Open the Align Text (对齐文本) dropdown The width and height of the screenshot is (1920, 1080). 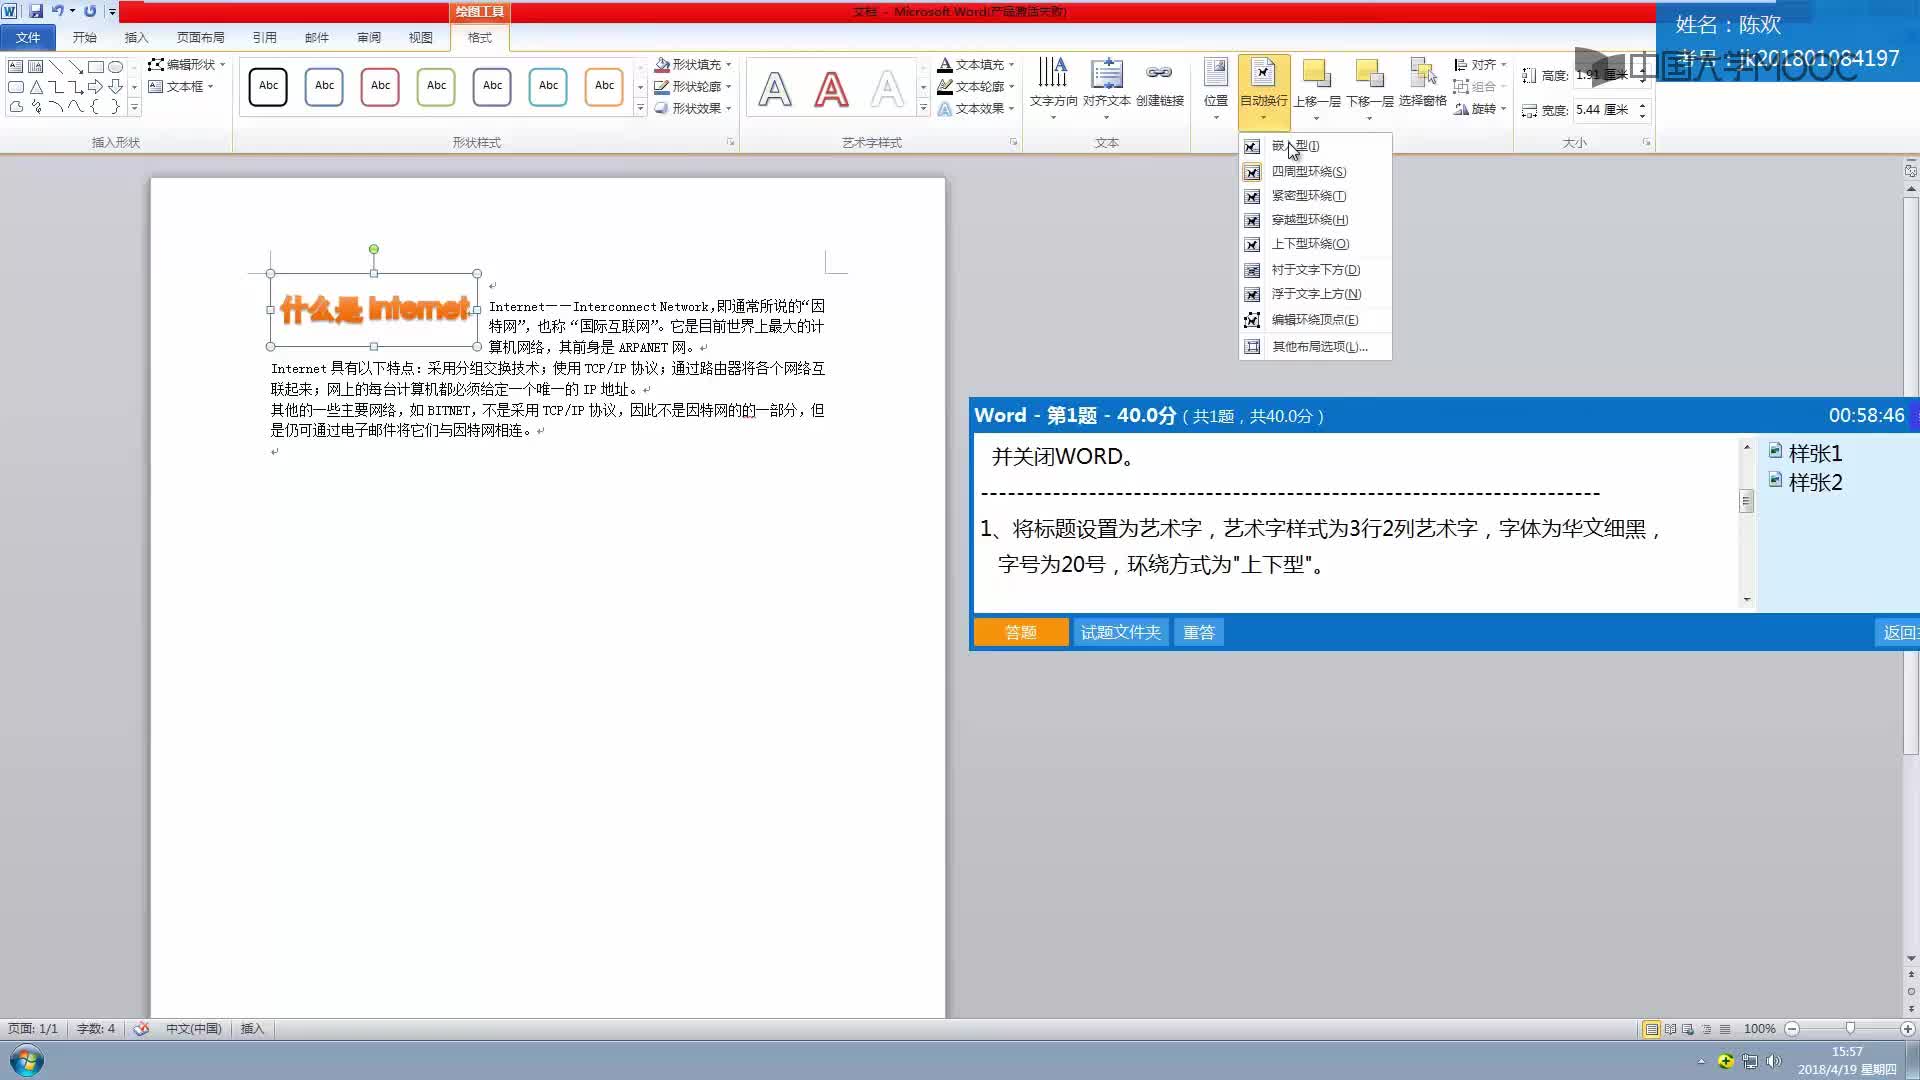coord(1106,89)
